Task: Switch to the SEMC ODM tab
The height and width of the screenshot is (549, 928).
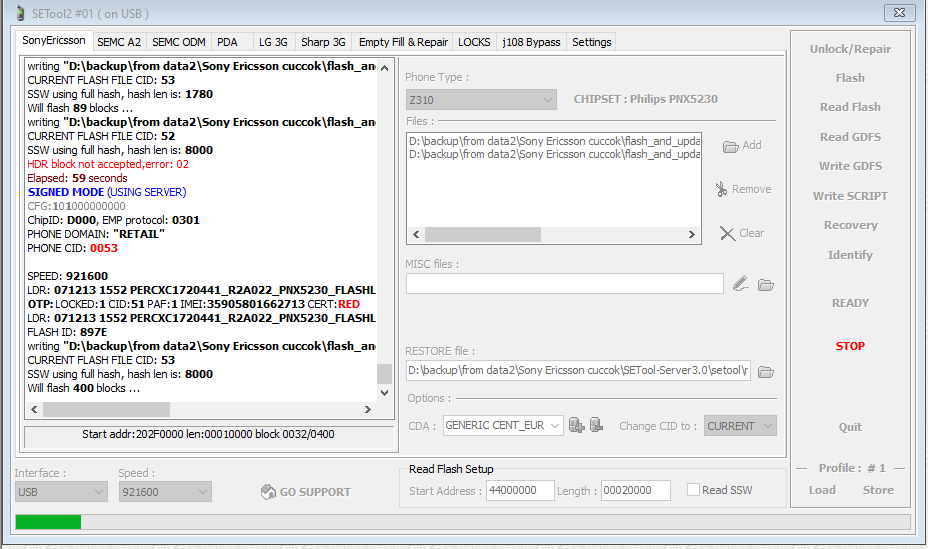Action: 179,42
